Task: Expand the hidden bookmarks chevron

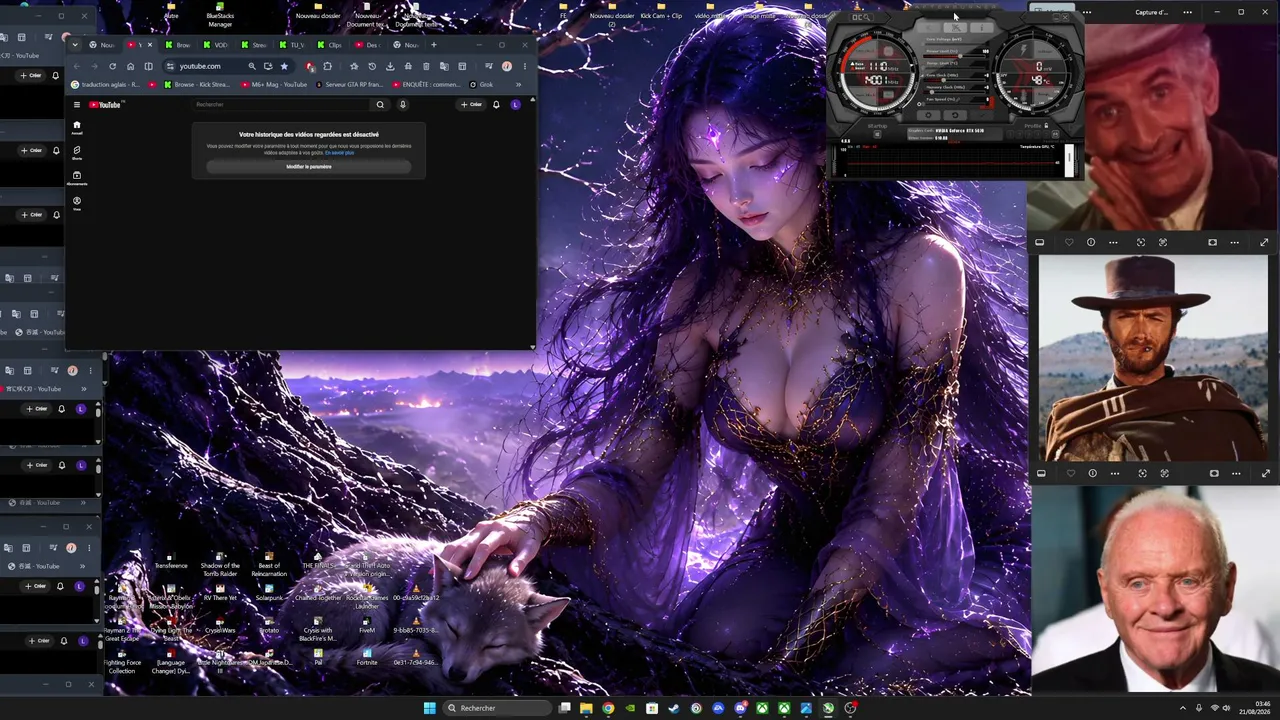Action: tap(518, 85)
